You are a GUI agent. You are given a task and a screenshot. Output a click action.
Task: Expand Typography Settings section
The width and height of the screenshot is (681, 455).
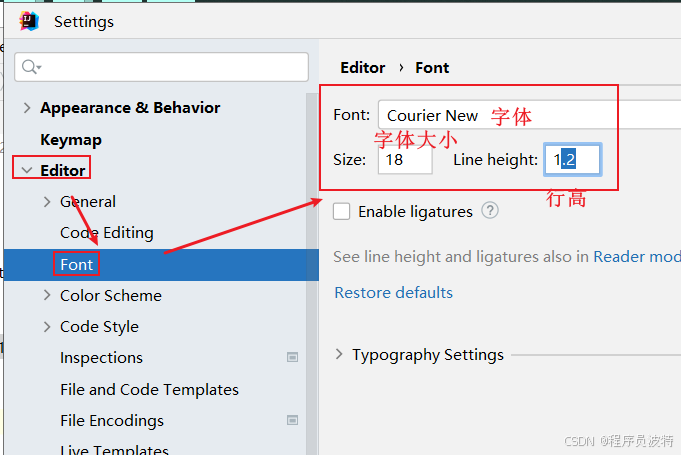(339, 354)
